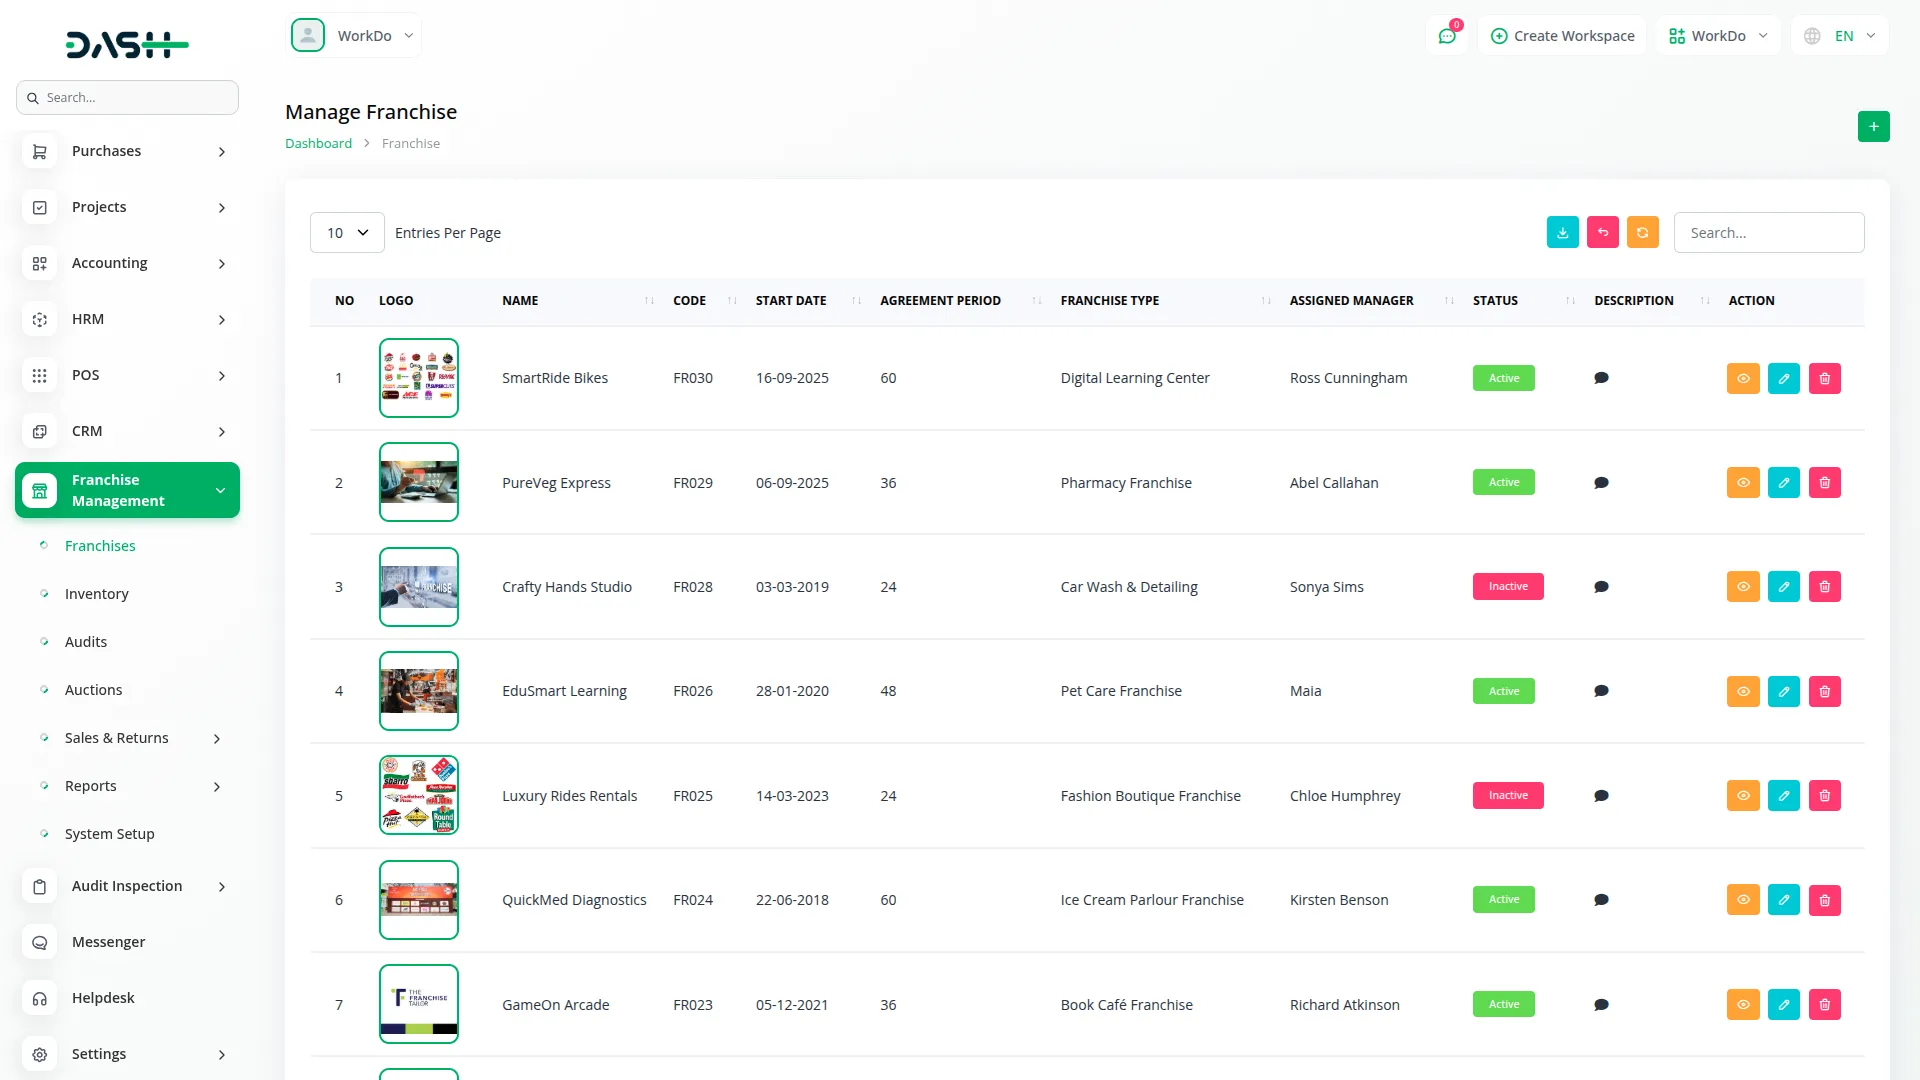Open the messages chat notification icon

[x=1447, y=36]
